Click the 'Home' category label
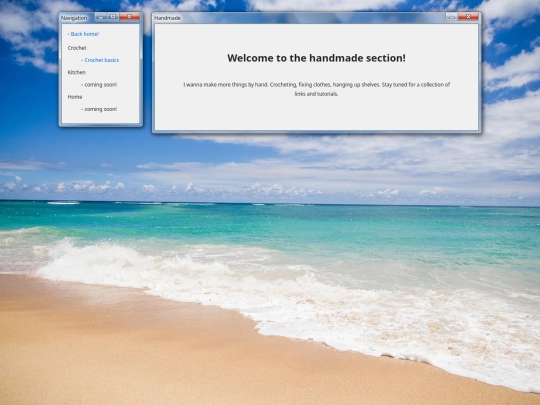540x405 pixels. click(75, 97)
